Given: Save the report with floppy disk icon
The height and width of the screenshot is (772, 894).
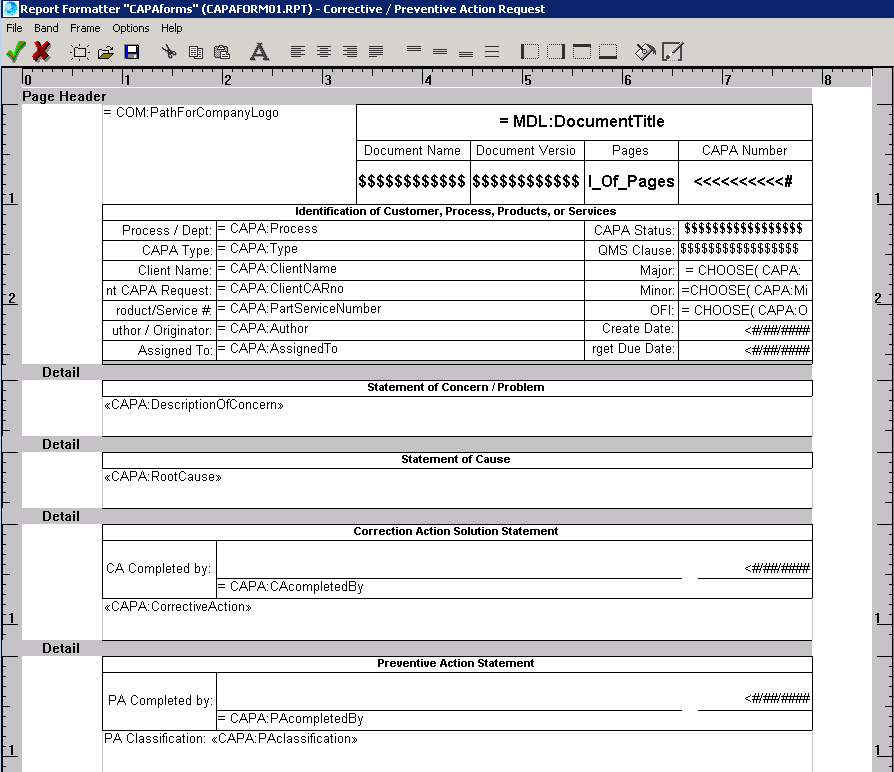Looking at the screenshot, I should pos(131,51).
